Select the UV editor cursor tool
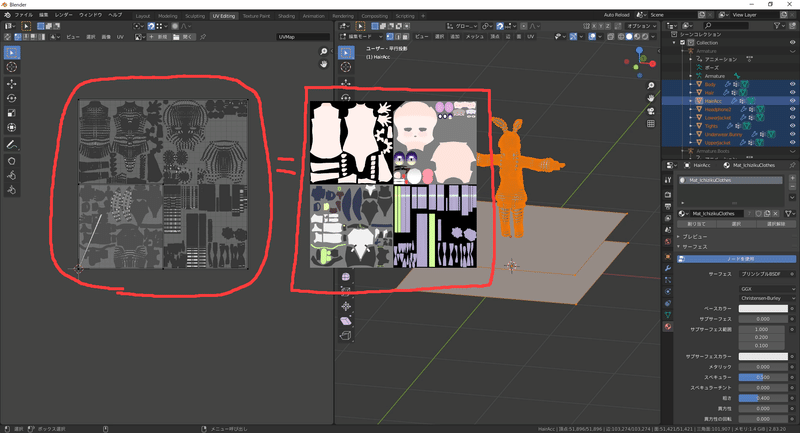Image resolution: width=800 pixels, height=433 pixels. click(x=11, y=67)
